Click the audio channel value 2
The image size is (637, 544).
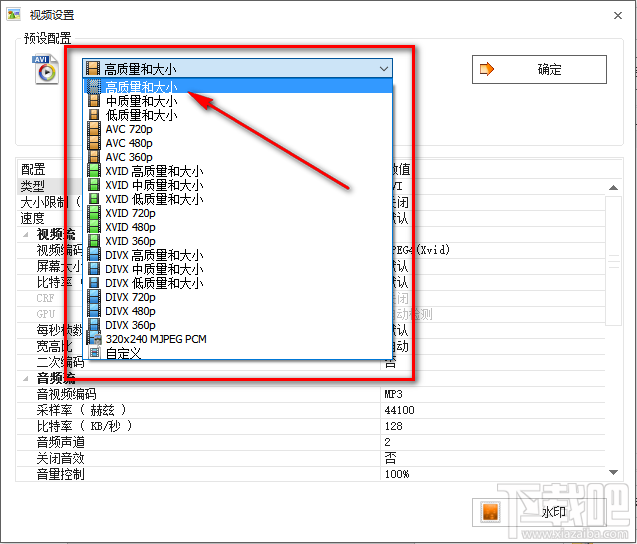388,442
